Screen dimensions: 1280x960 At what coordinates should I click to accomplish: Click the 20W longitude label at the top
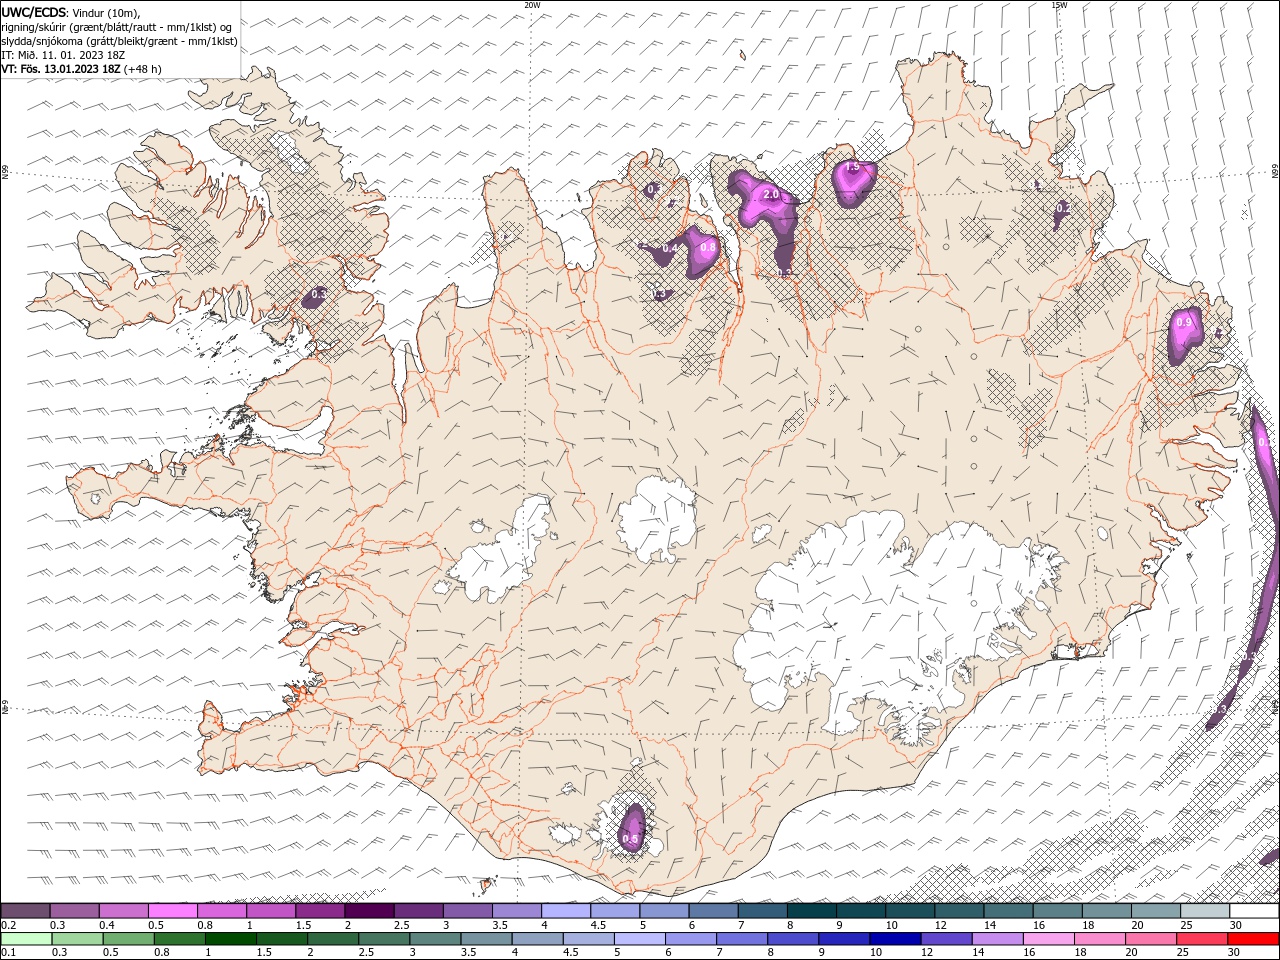532,5
